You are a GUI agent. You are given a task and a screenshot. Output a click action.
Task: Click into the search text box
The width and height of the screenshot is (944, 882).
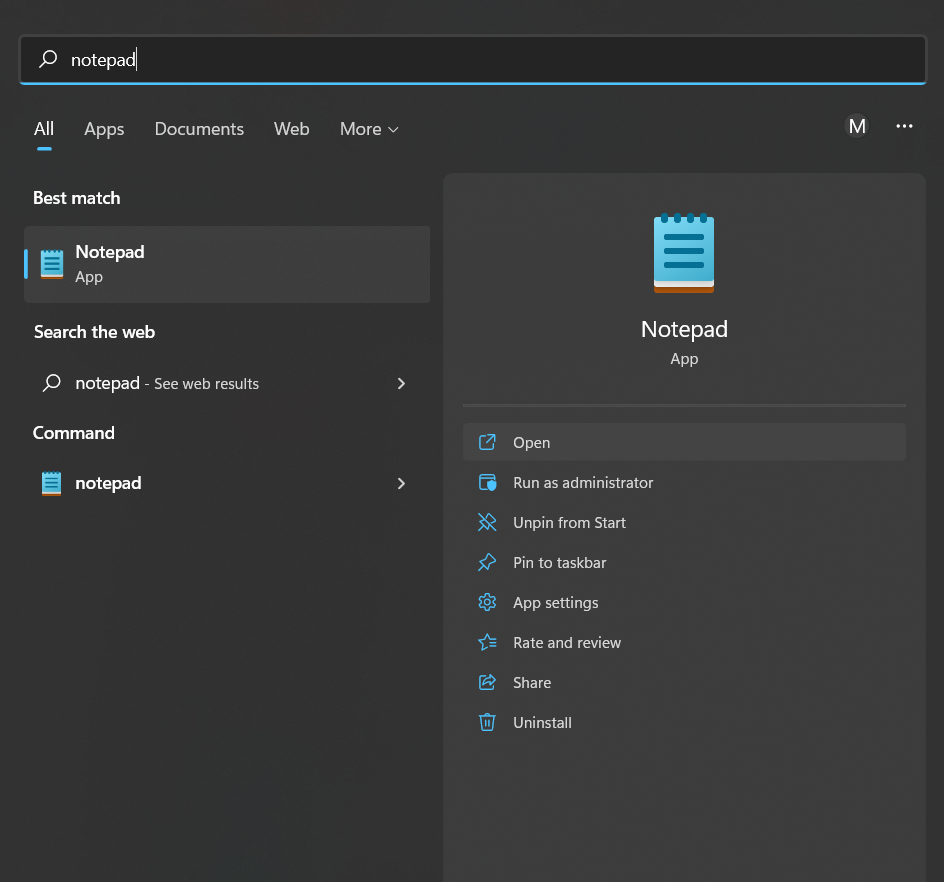click(x=480, y=60)
